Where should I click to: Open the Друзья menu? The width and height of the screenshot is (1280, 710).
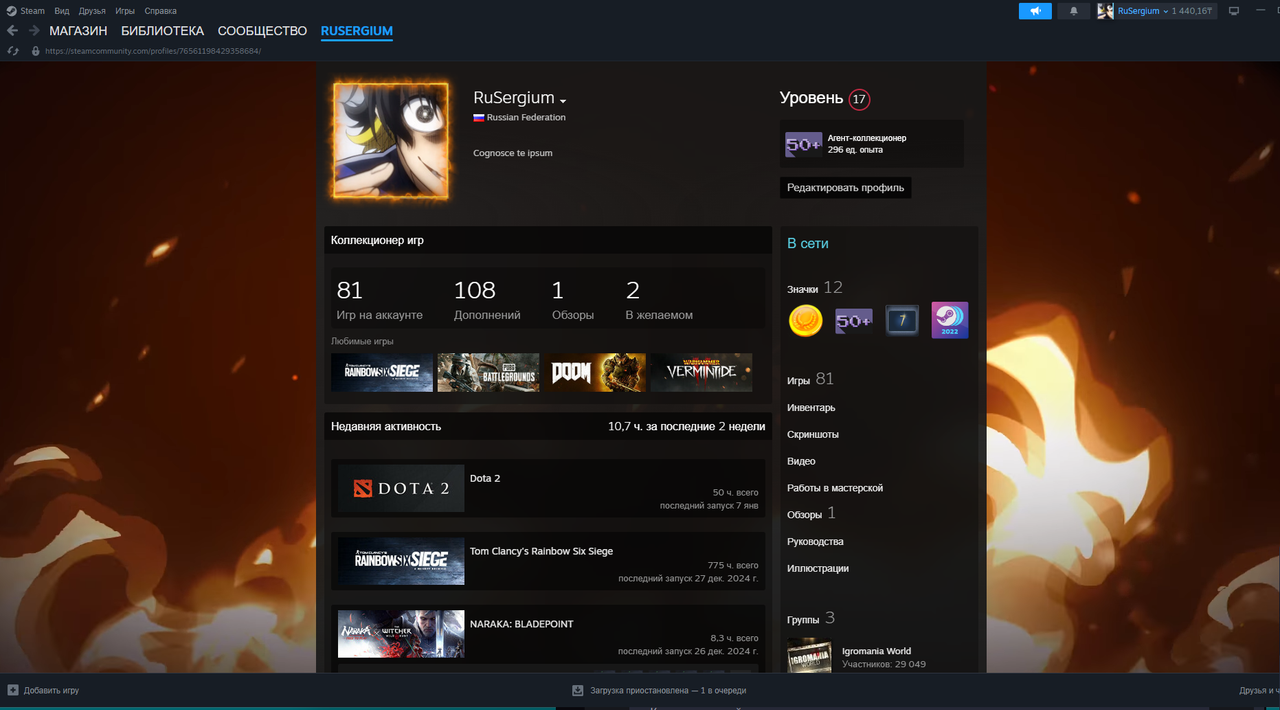click(92, 11)
